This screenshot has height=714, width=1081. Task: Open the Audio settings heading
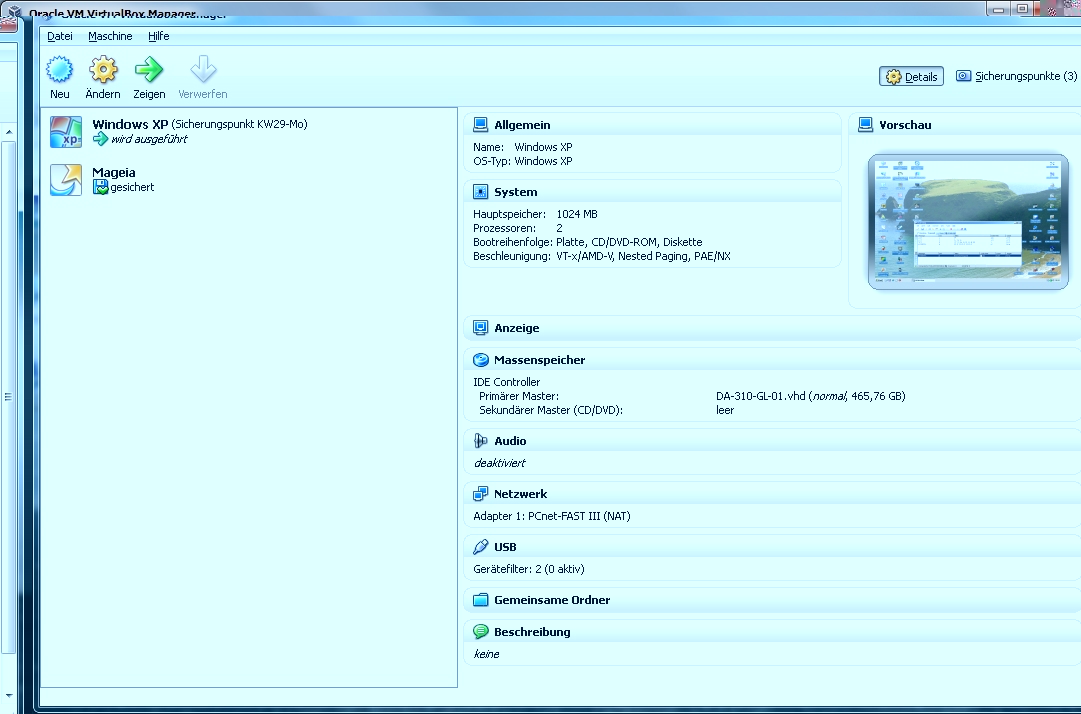click(510, 441)
